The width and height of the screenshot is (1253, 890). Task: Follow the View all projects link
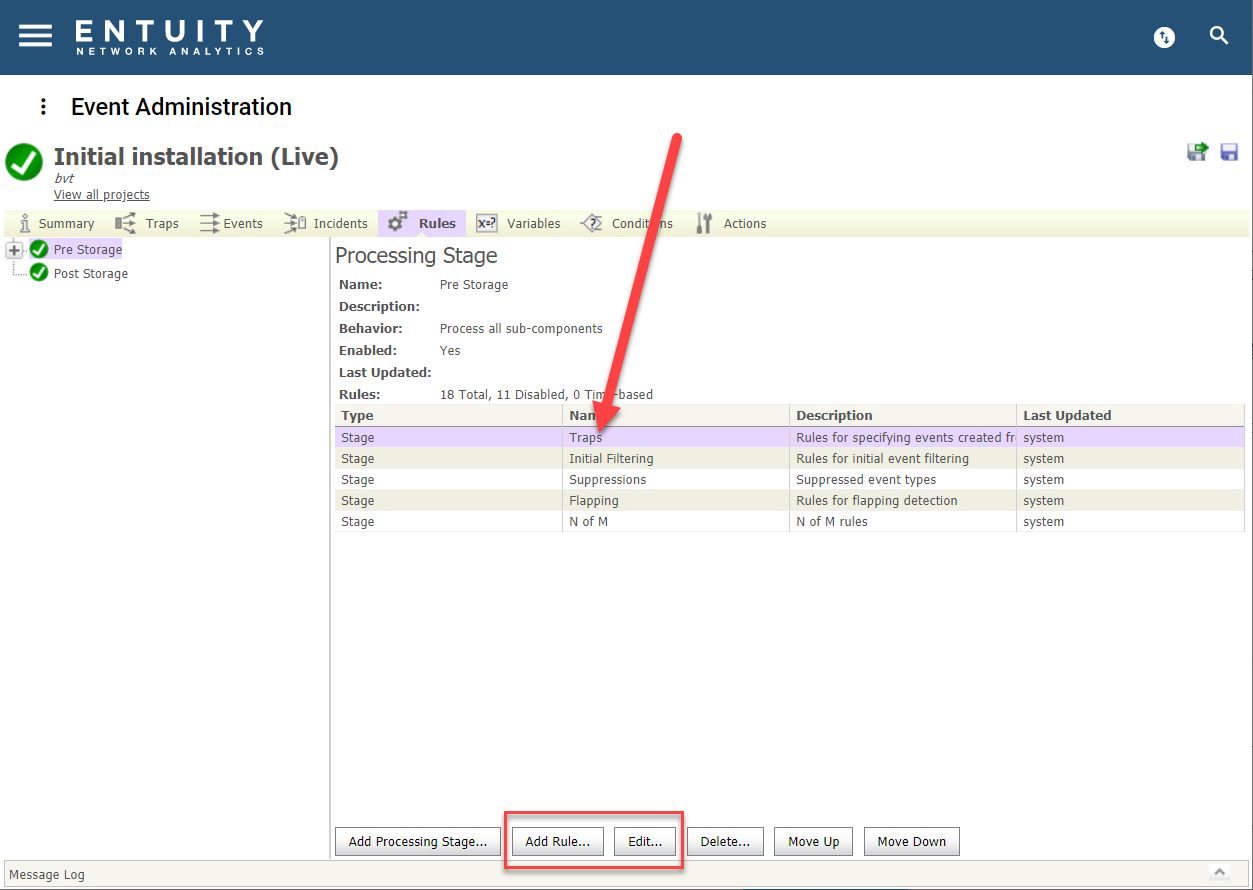102,195
